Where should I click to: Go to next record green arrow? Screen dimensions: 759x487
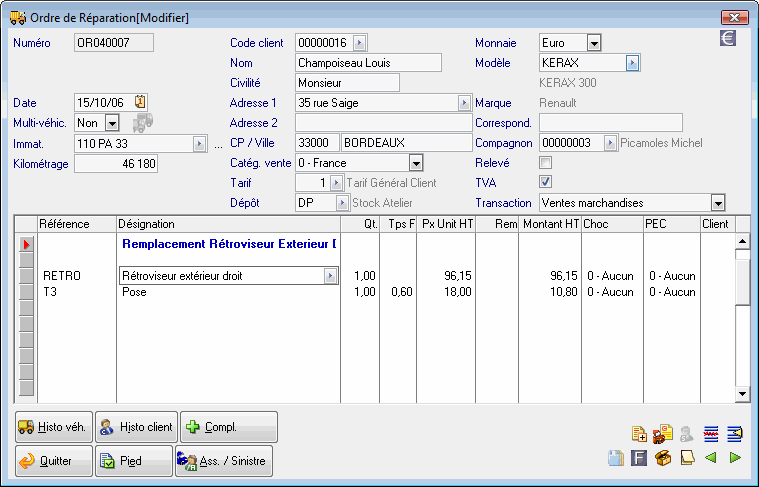[x=735, y=458]
